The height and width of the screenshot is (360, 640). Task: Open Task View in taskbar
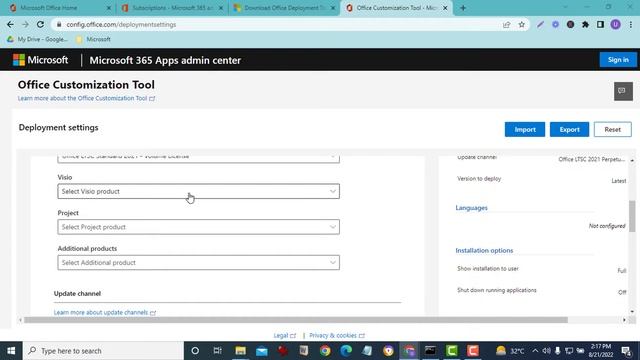pos(217,351)
